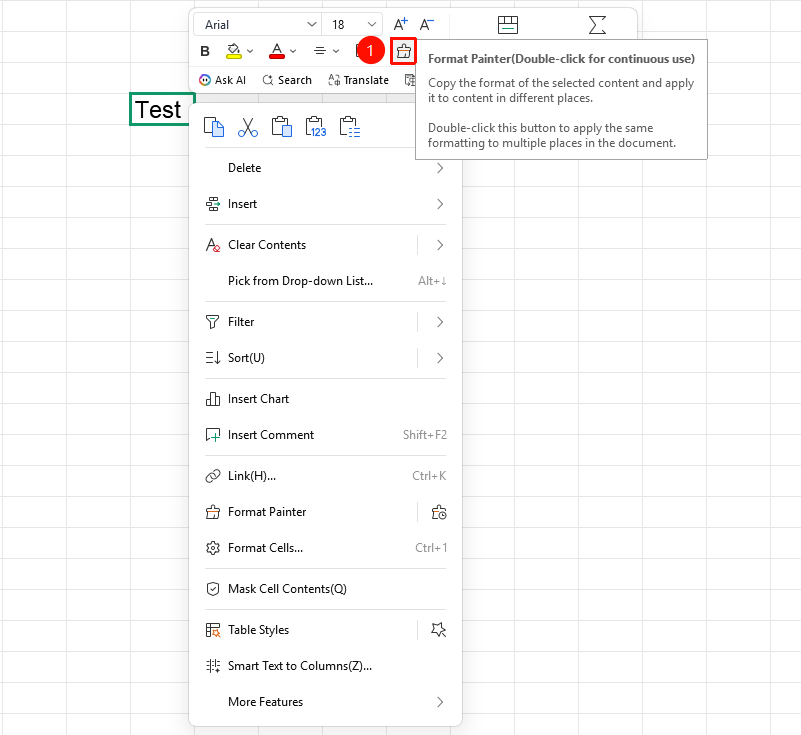Open Format Cells...
Viewport: 801px width, 735px height.
(325, 548)
